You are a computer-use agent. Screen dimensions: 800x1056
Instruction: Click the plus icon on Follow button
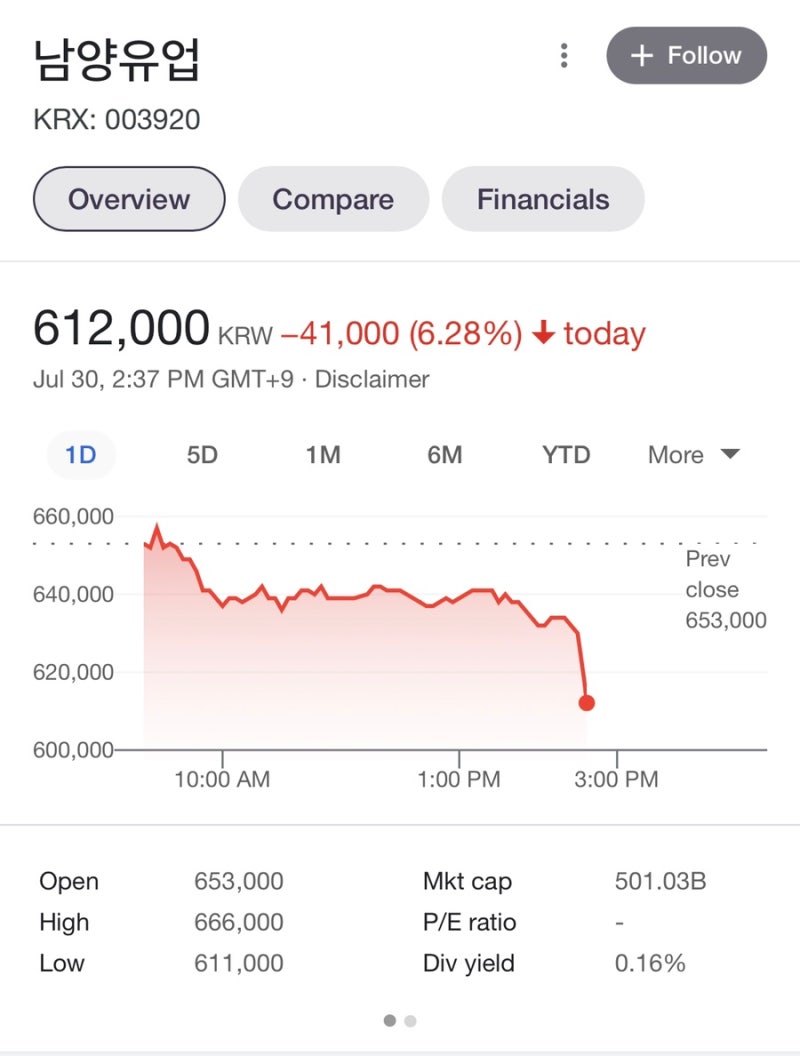(x=642, y=56)
